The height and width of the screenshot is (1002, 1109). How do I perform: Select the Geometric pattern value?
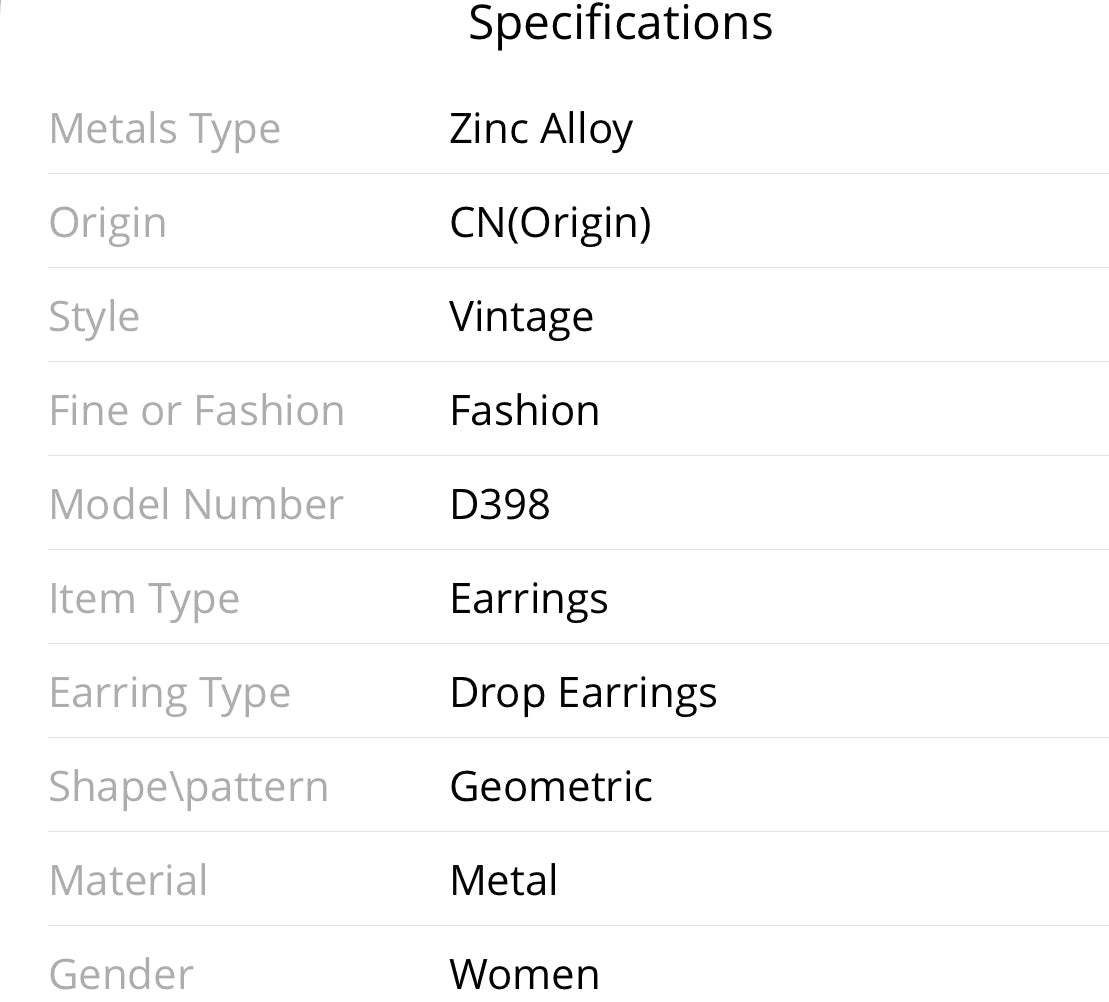[551, 786]
